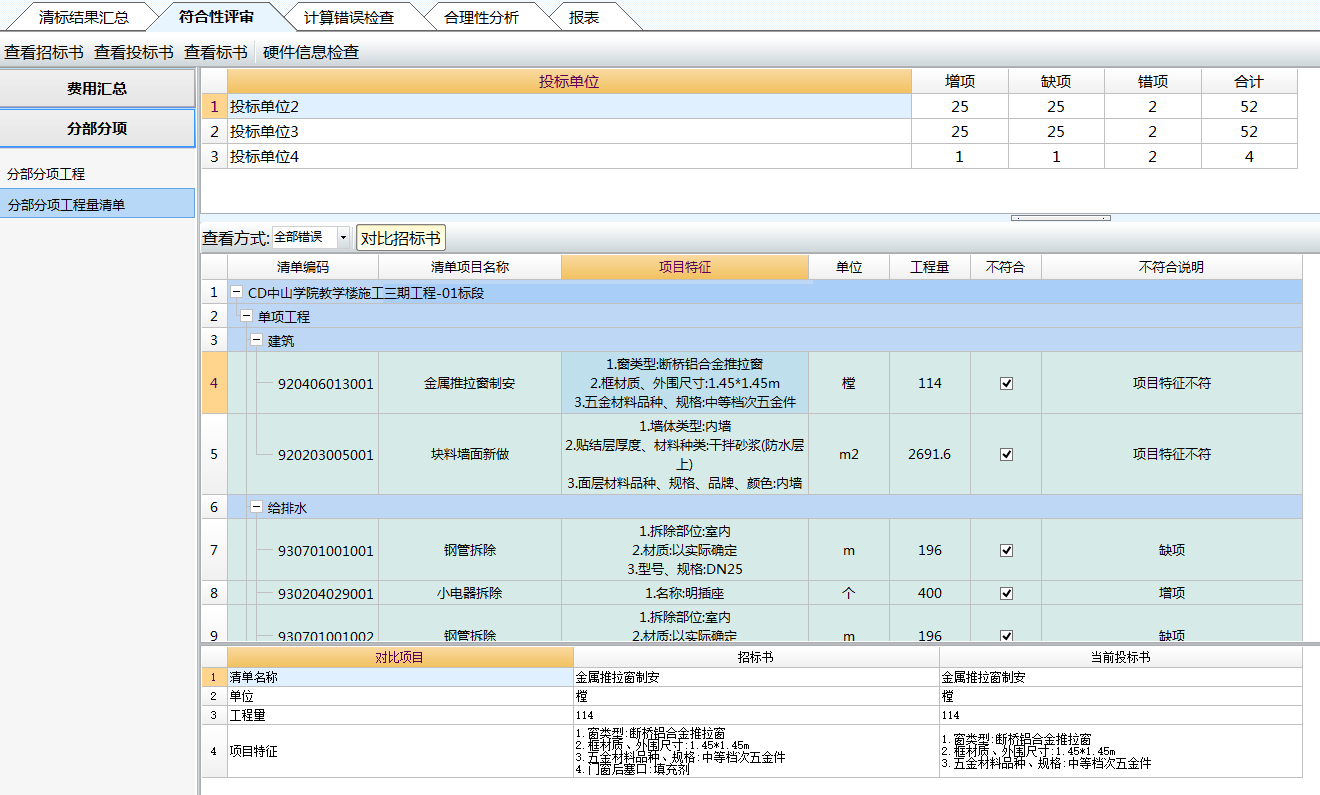Viewport: 1320px width, 795px height.
Task: Click 查看招标书 in the toolbar
Action: tap(44, 52)
